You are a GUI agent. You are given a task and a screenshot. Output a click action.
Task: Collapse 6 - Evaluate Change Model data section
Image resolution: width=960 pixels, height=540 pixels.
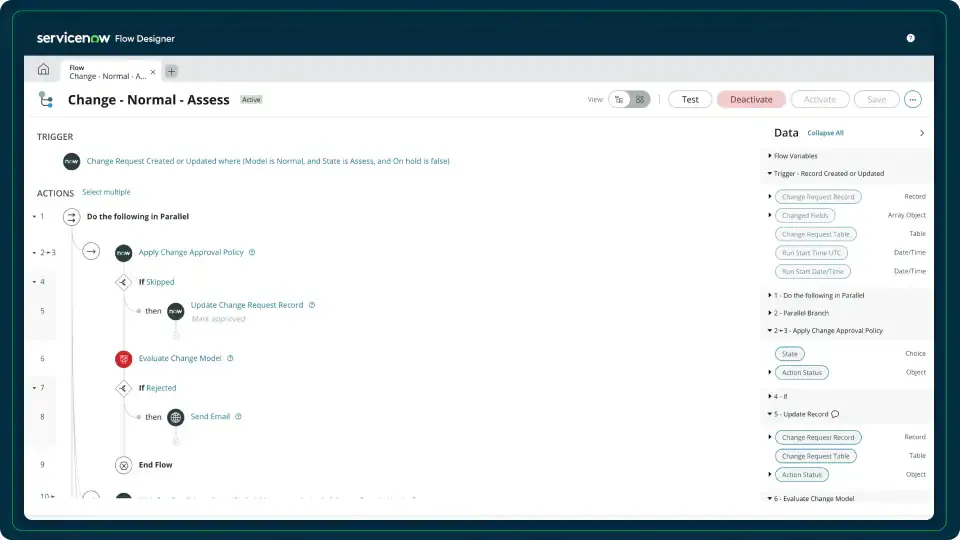click(770, 498)
